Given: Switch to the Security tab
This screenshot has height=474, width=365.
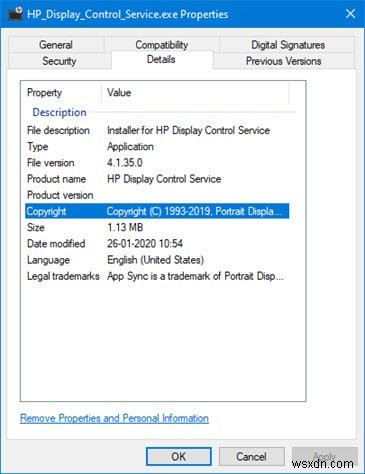Looking at the screenshot, I should coord(59,61).
